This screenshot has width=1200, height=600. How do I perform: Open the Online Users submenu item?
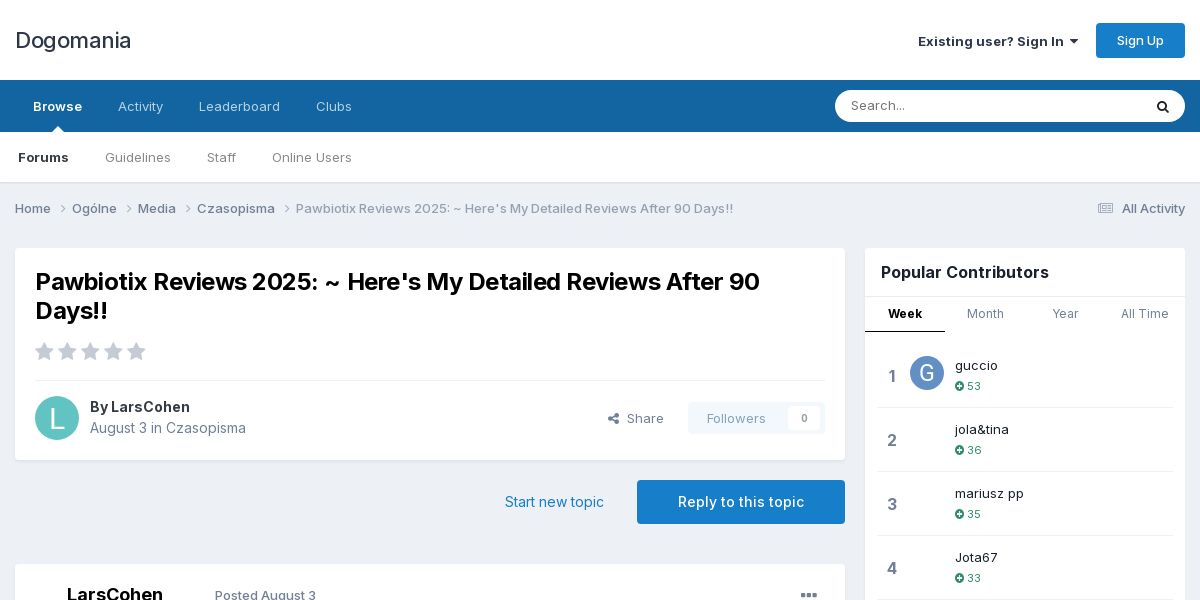[312, 157]
